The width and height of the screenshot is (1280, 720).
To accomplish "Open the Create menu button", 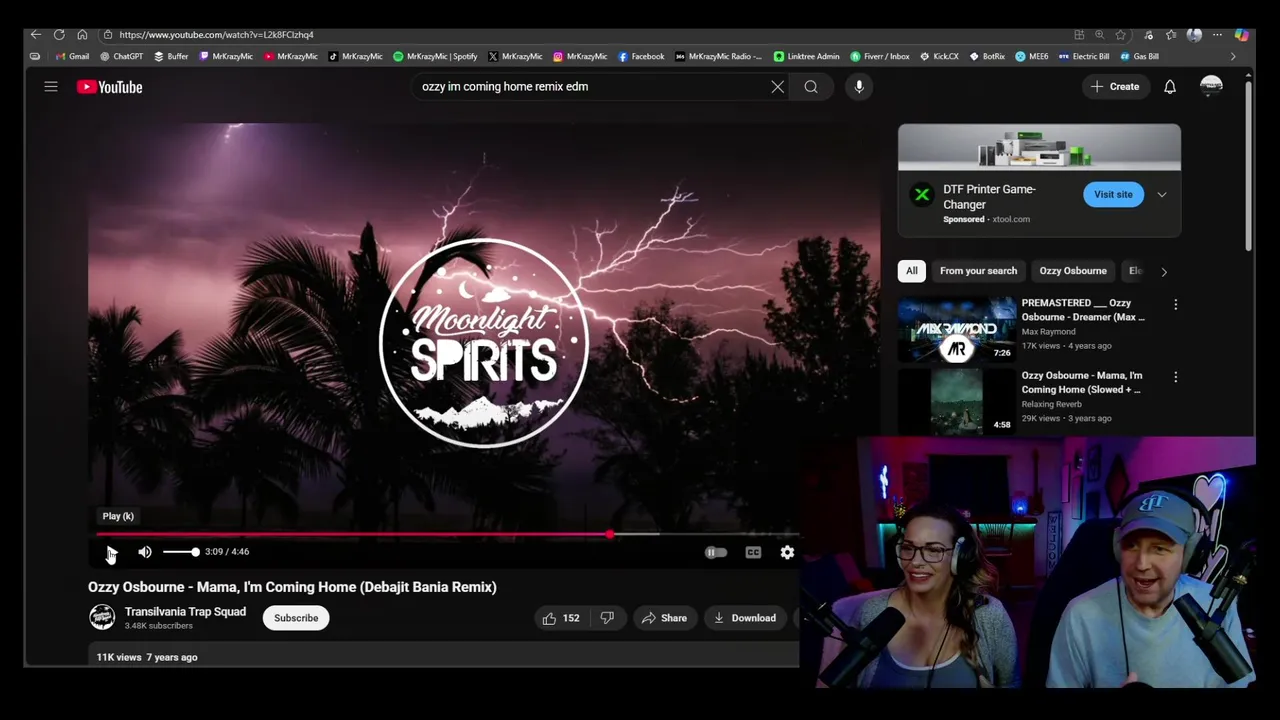I will tap(1115, 87).
